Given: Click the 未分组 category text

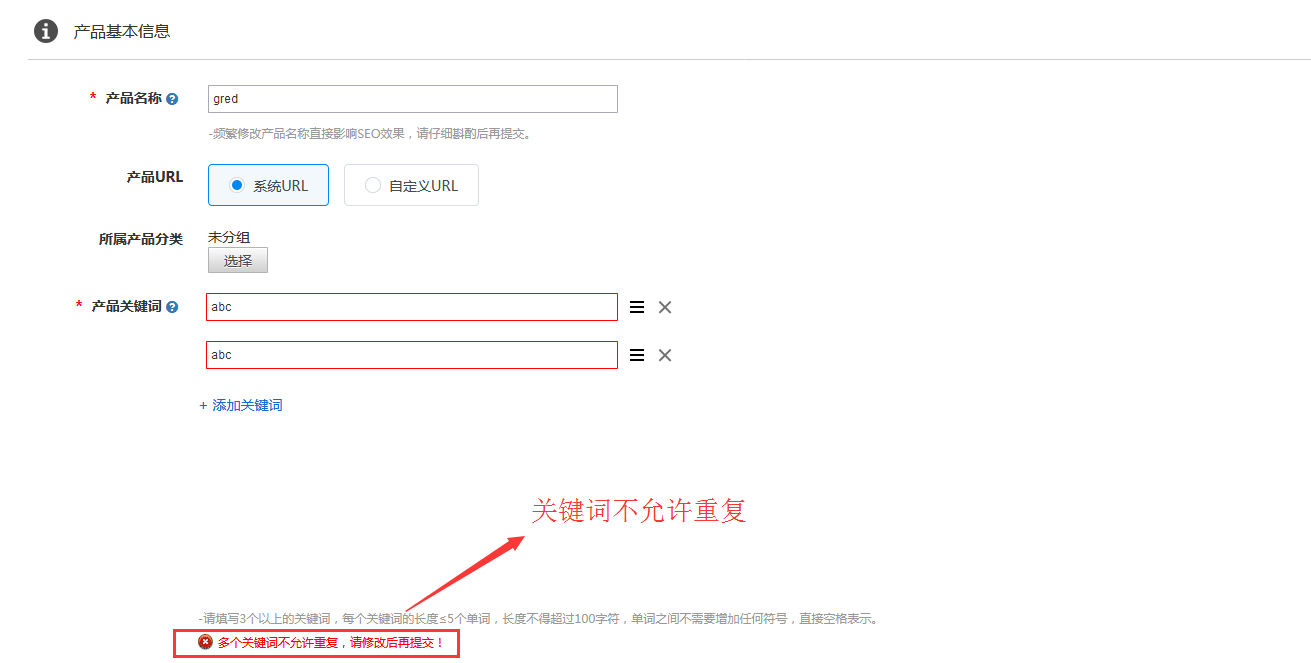Looking at the screenshot, I should click(229, 237).
